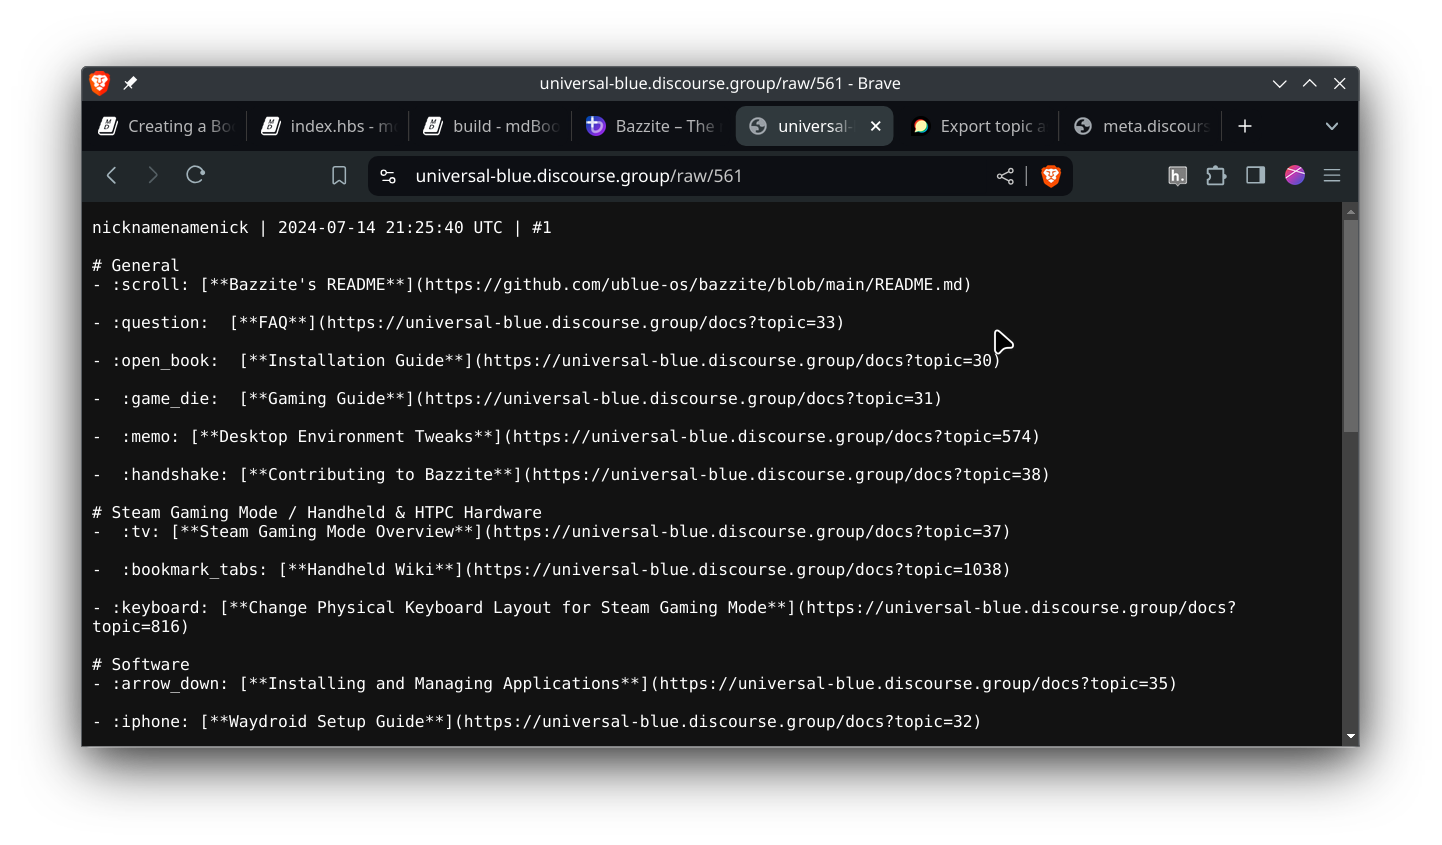Click the Installing and Managing Applications line
Screen dimensions: 1442x845
point(635,684)
